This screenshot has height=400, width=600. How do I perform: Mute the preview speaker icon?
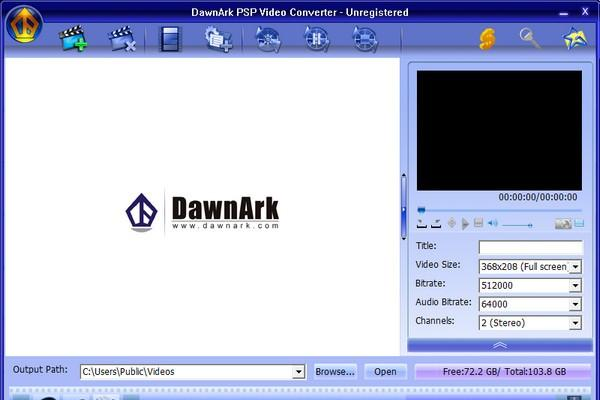(493, 223)
